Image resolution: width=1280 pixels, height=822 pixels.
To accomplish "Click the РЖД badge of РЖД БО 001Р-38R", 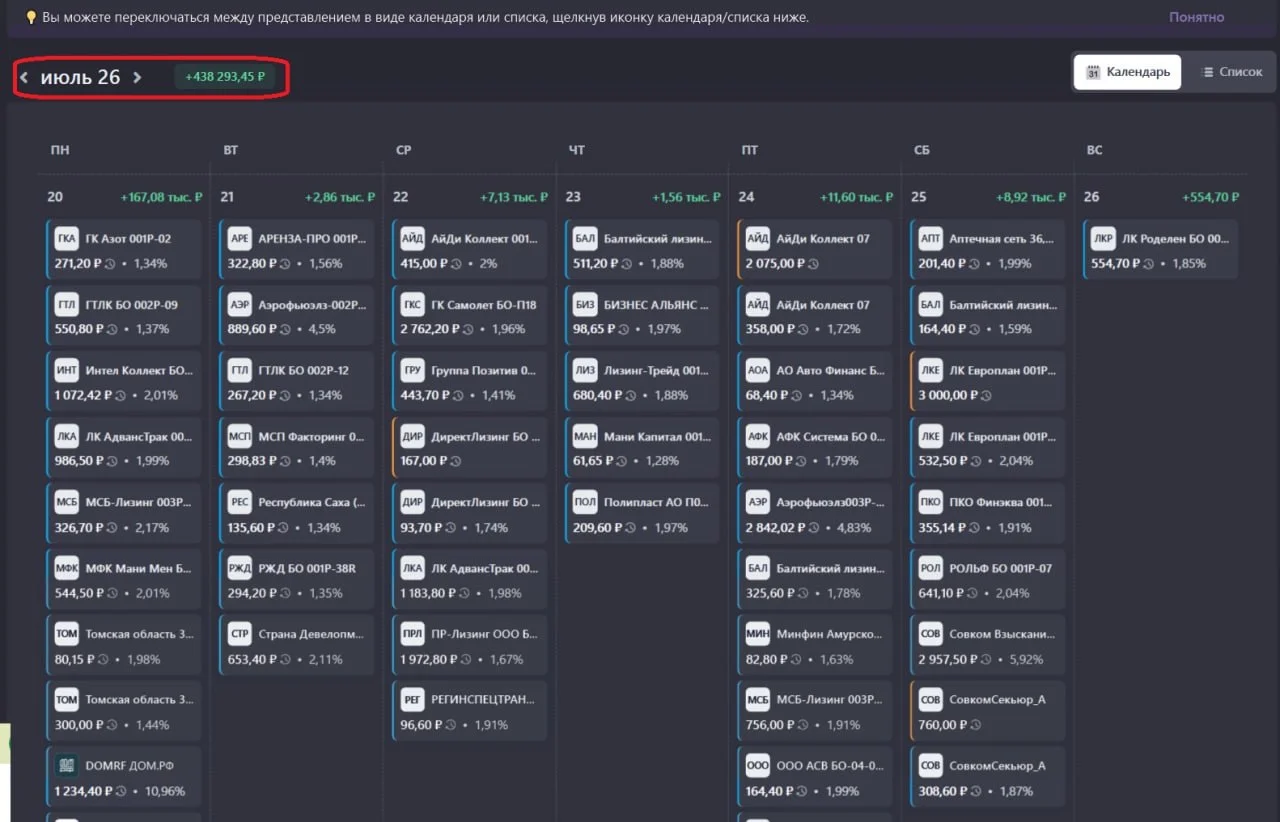I will pos(240,569).
